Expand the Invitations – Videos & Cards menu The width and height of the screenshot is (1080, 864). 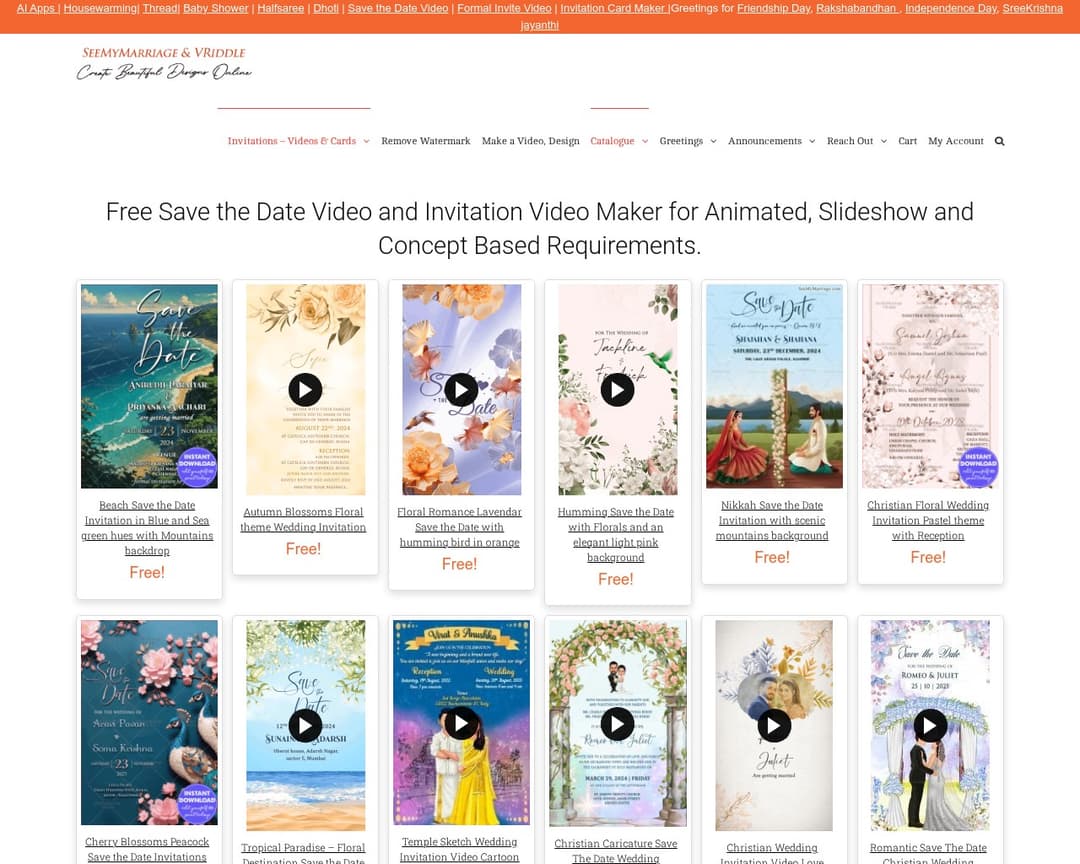tap(298, 141)
